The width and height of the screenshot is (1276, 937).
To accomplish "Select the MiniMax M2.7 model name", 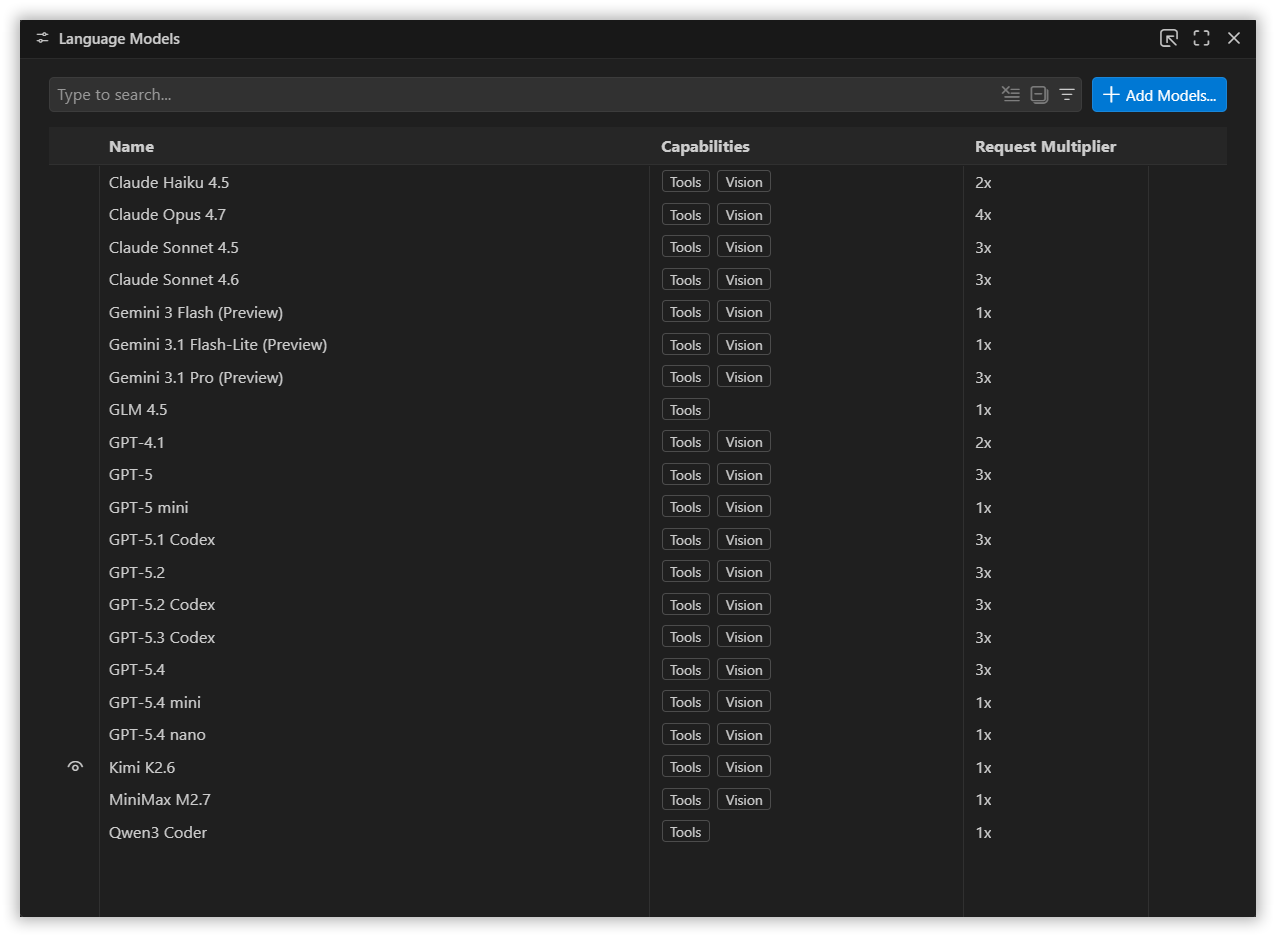I will (160, 800).
